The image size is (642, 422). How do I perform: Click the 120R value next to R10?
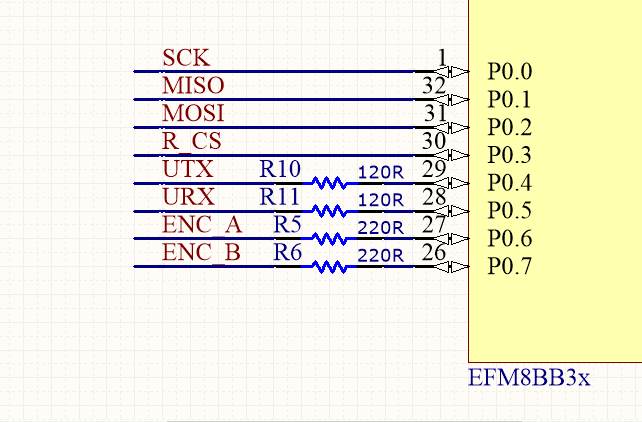pos(380,172)
